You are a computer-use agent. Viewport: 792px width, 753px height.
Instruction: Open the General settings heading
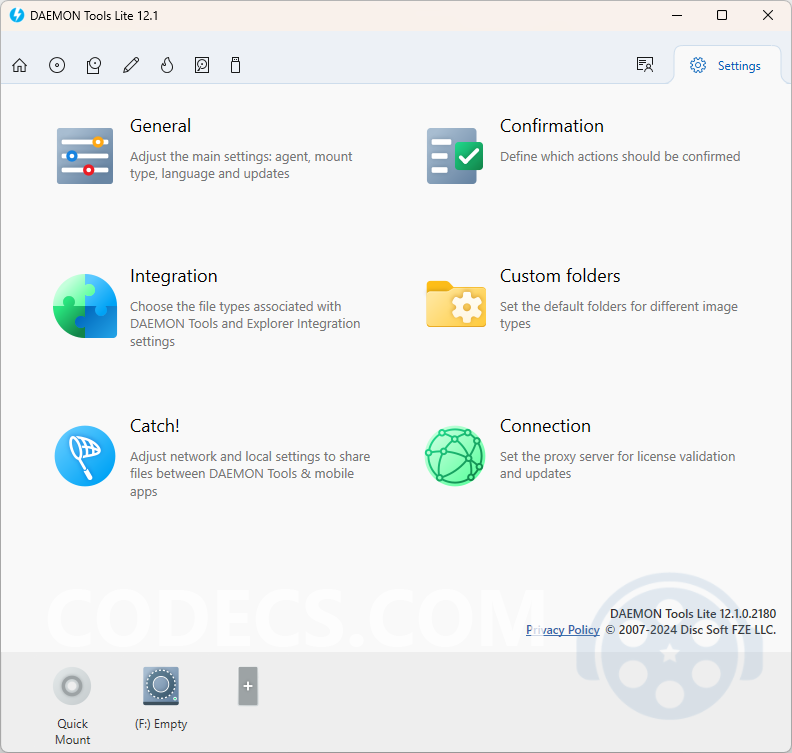pos(160,126)
